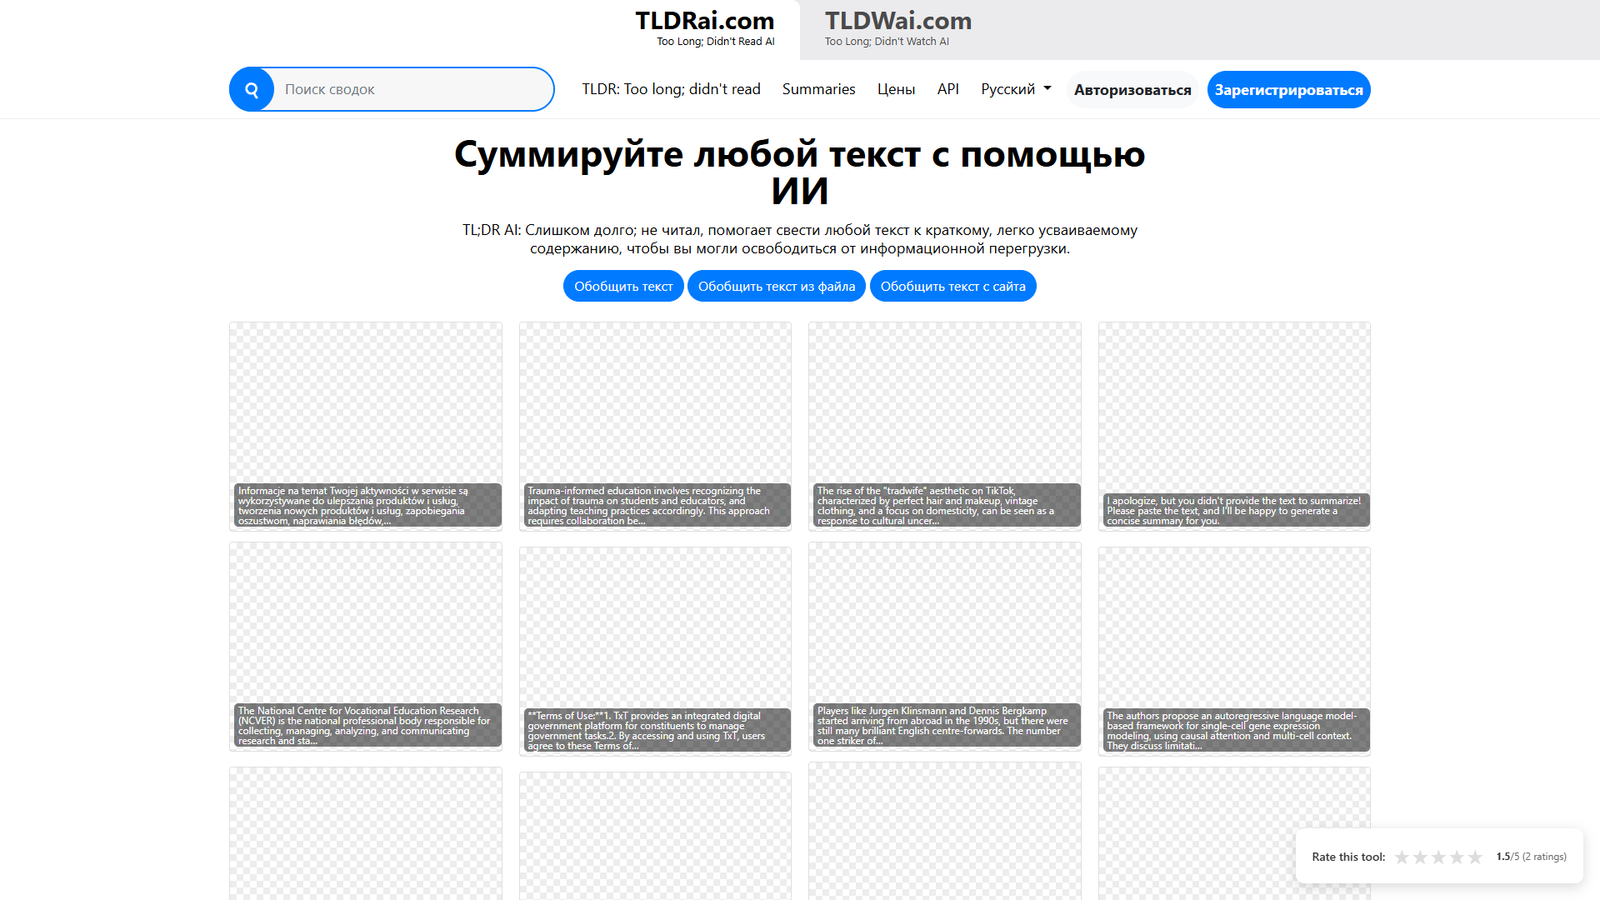Screen dimensions: 1600x900
Task: Click the 1.5/5 (2 ratings) text
Action: pos(1531,857)
